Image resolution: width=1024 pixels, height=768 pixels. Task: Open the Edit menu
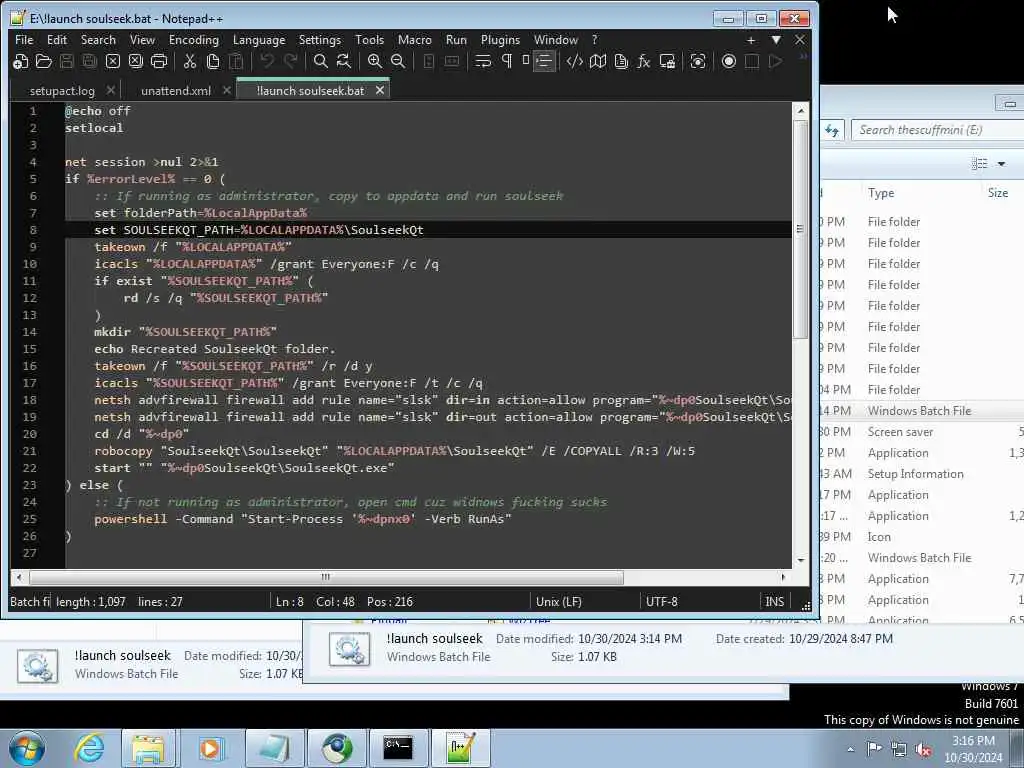[57, 40]
